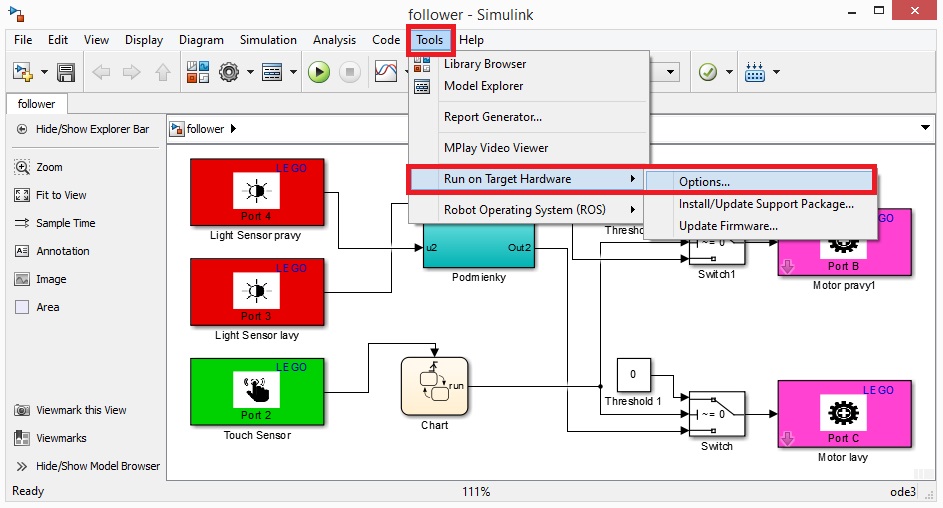Open Viewmarks gallery icon

point(22,438)
